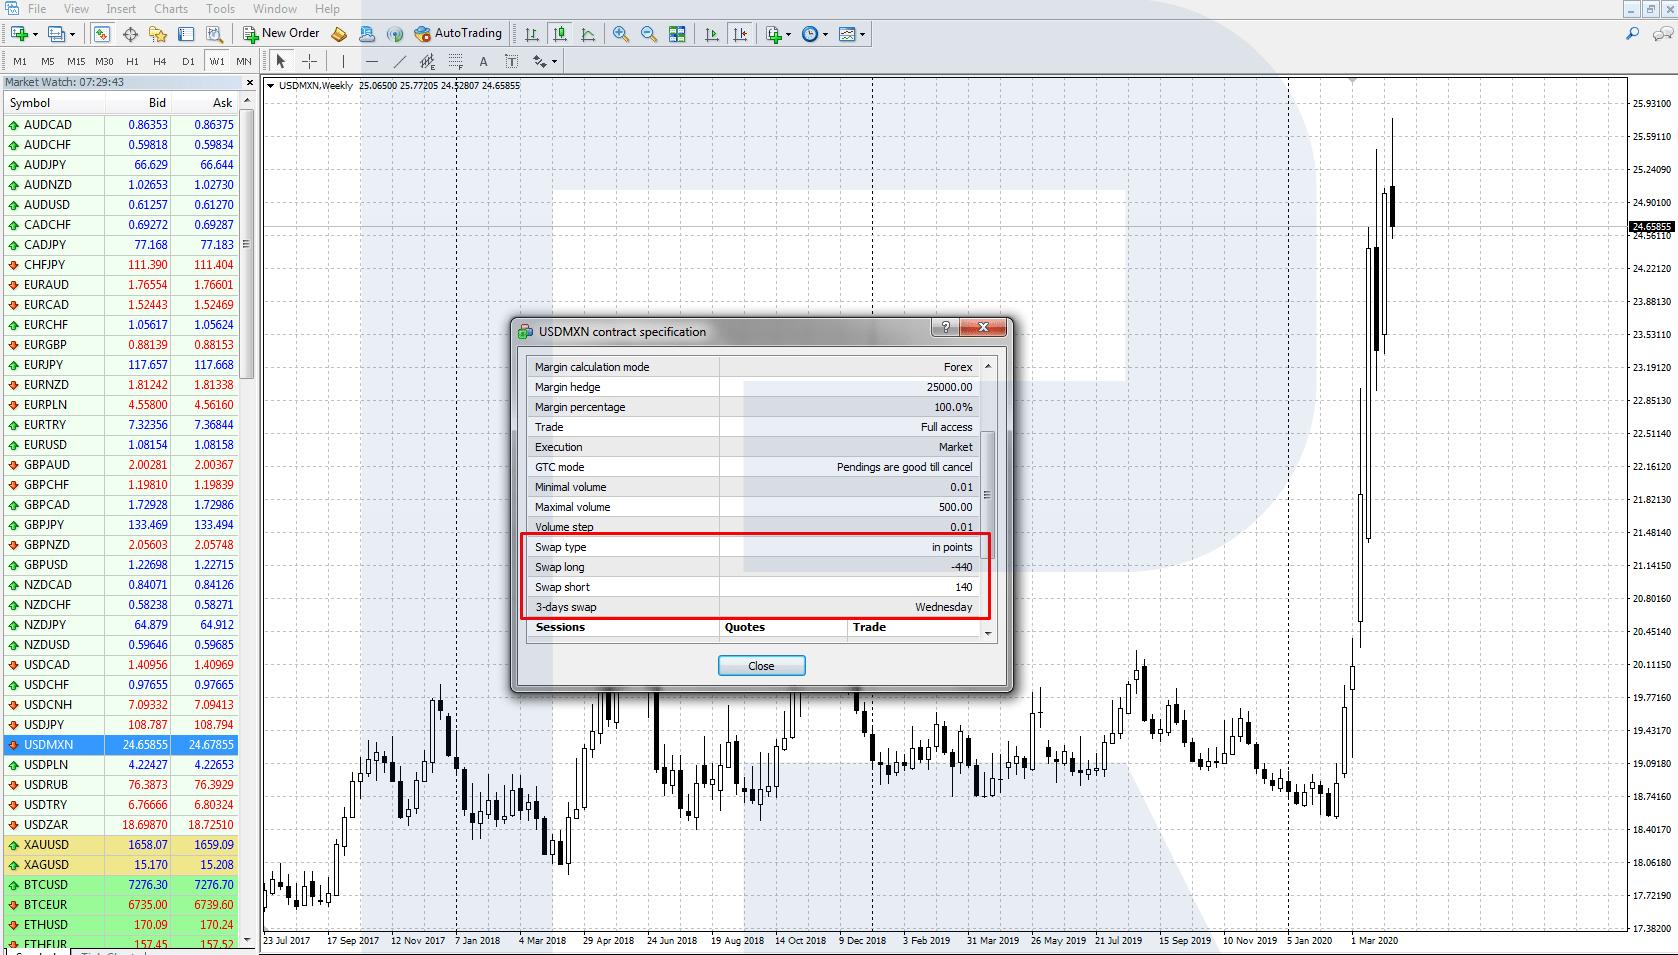
Task: Select the Crosshair cursor tool
Action: pyautogui.click(x=310, y=61)
